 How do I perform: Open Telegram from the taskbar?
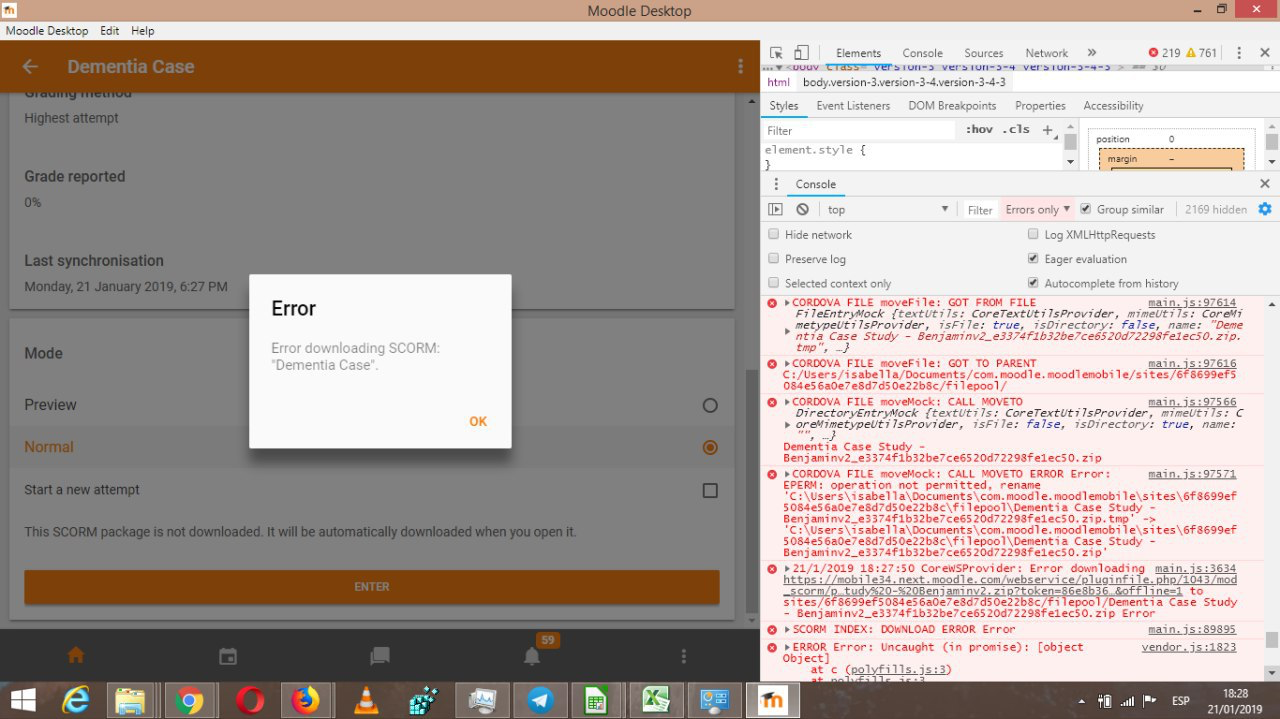(541, 700)
